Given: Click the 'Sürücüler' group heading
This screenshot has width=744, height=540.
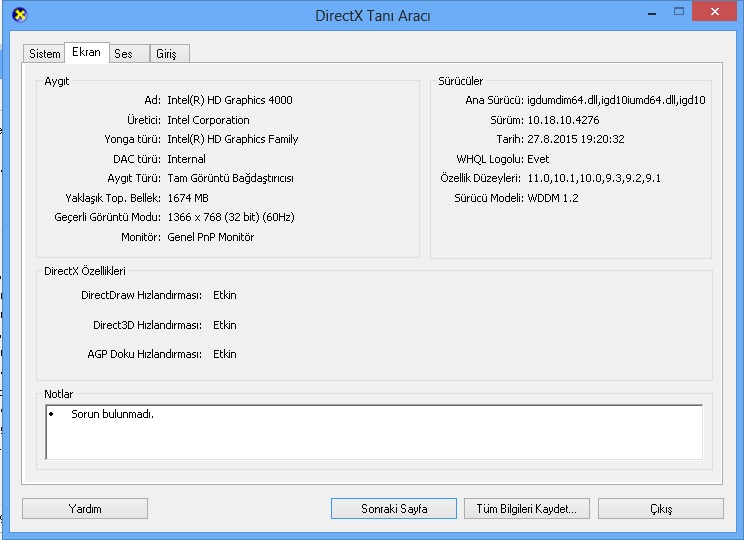Looking at the screenshot, I should pyautogui.click(x=460, y=81).
